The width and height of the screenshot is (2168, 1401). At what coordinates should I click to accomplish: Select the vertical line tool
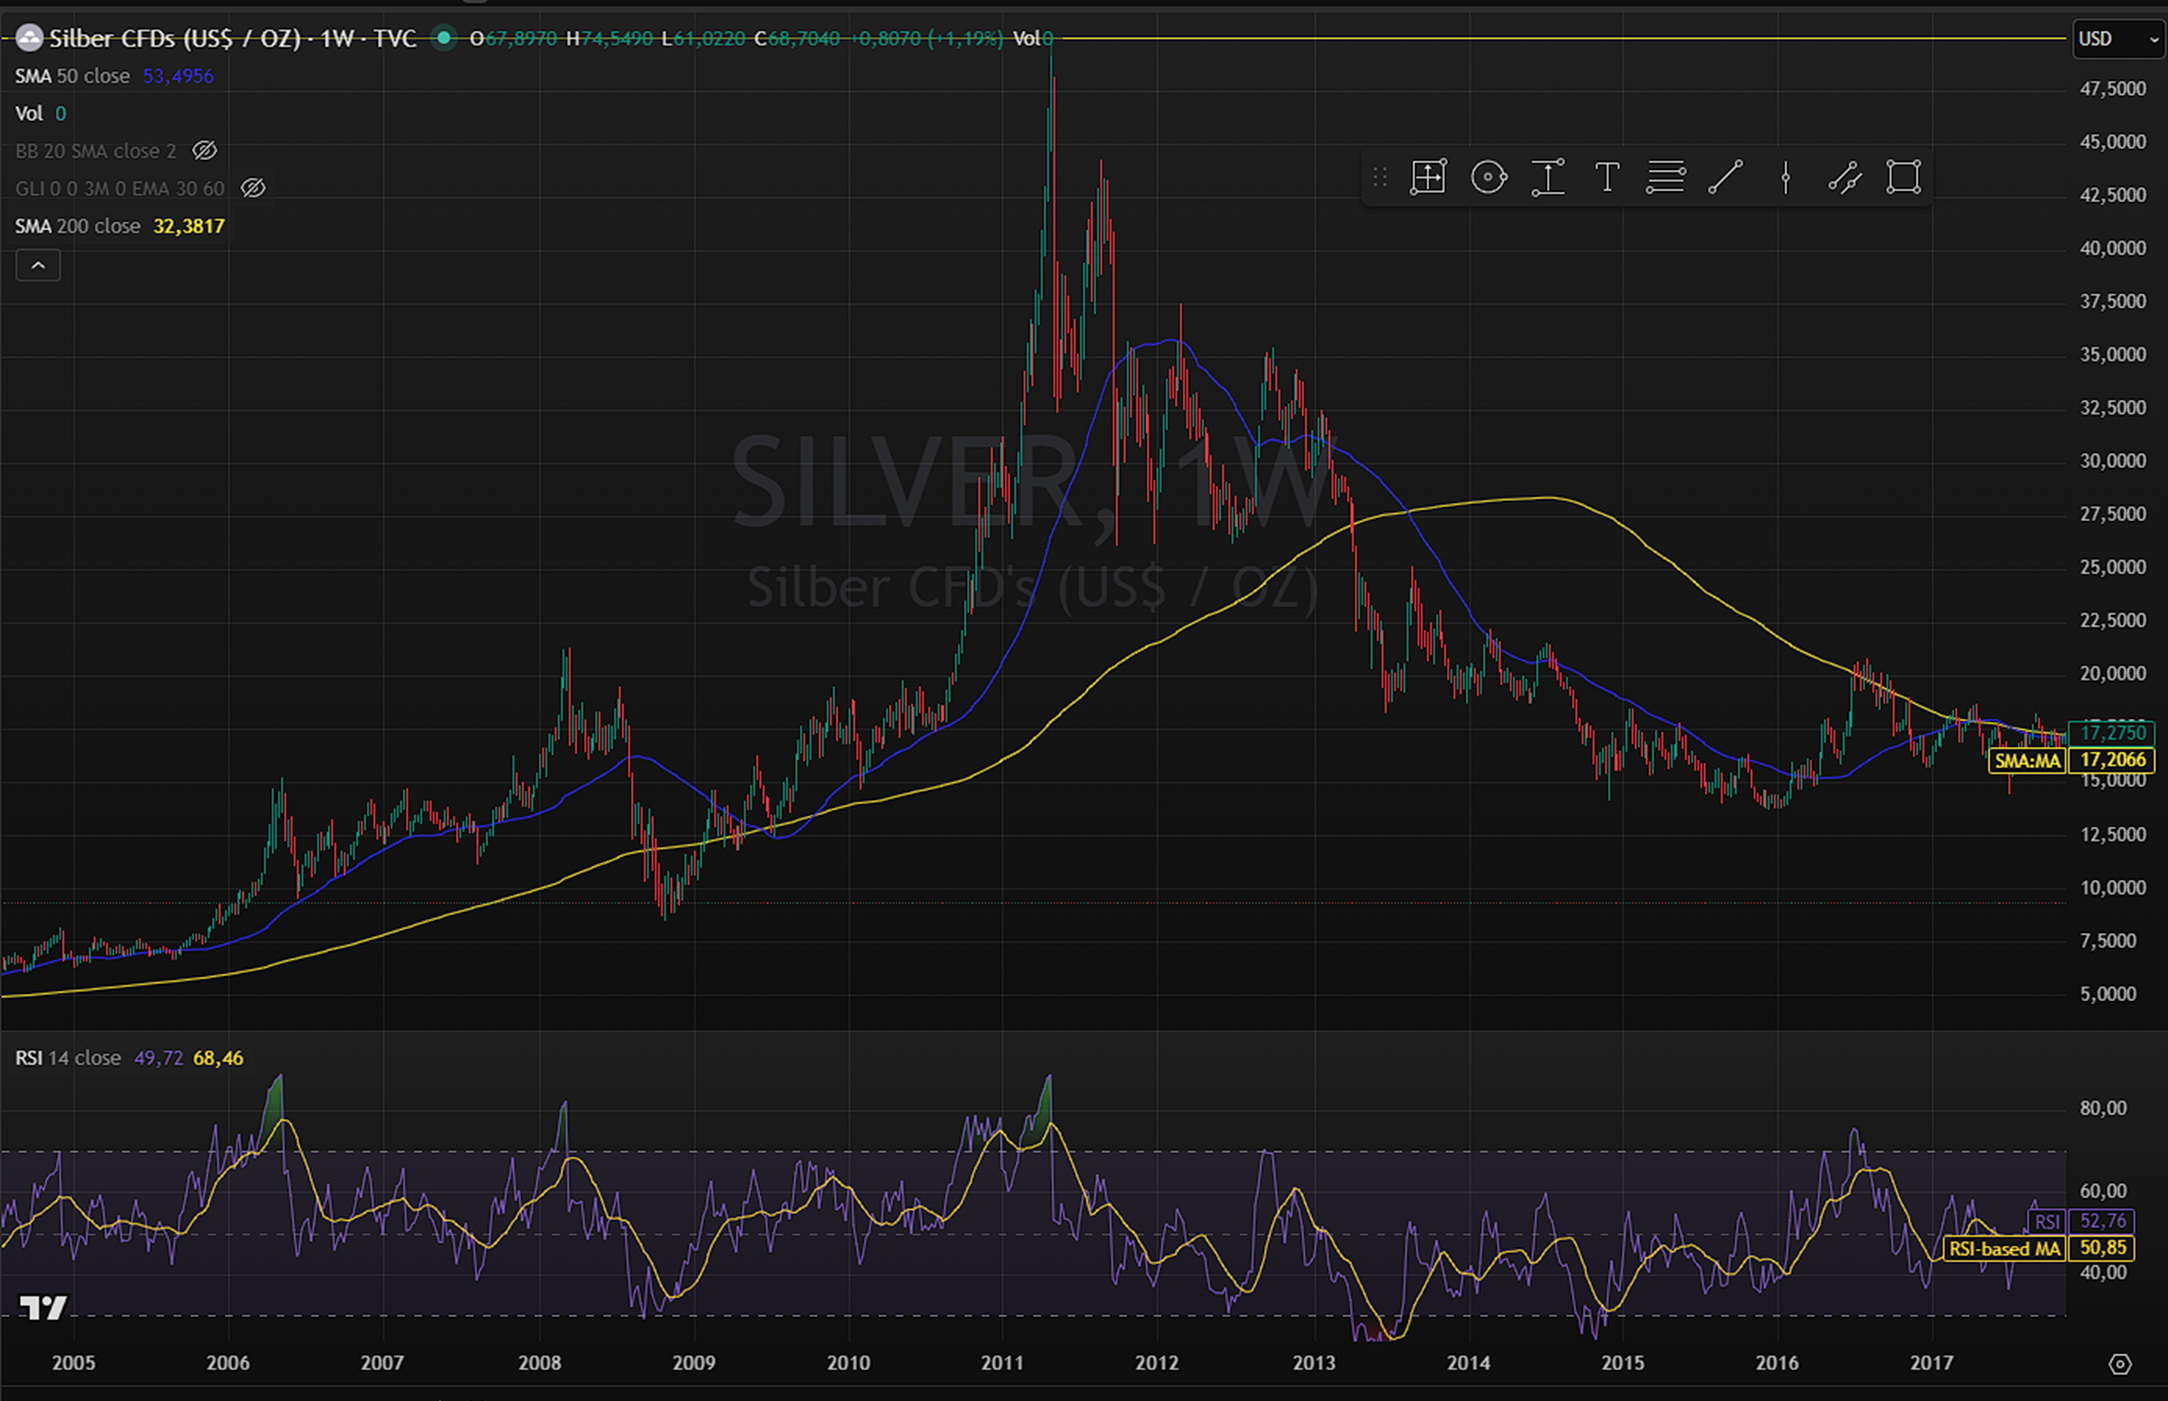coord(1785,178)
